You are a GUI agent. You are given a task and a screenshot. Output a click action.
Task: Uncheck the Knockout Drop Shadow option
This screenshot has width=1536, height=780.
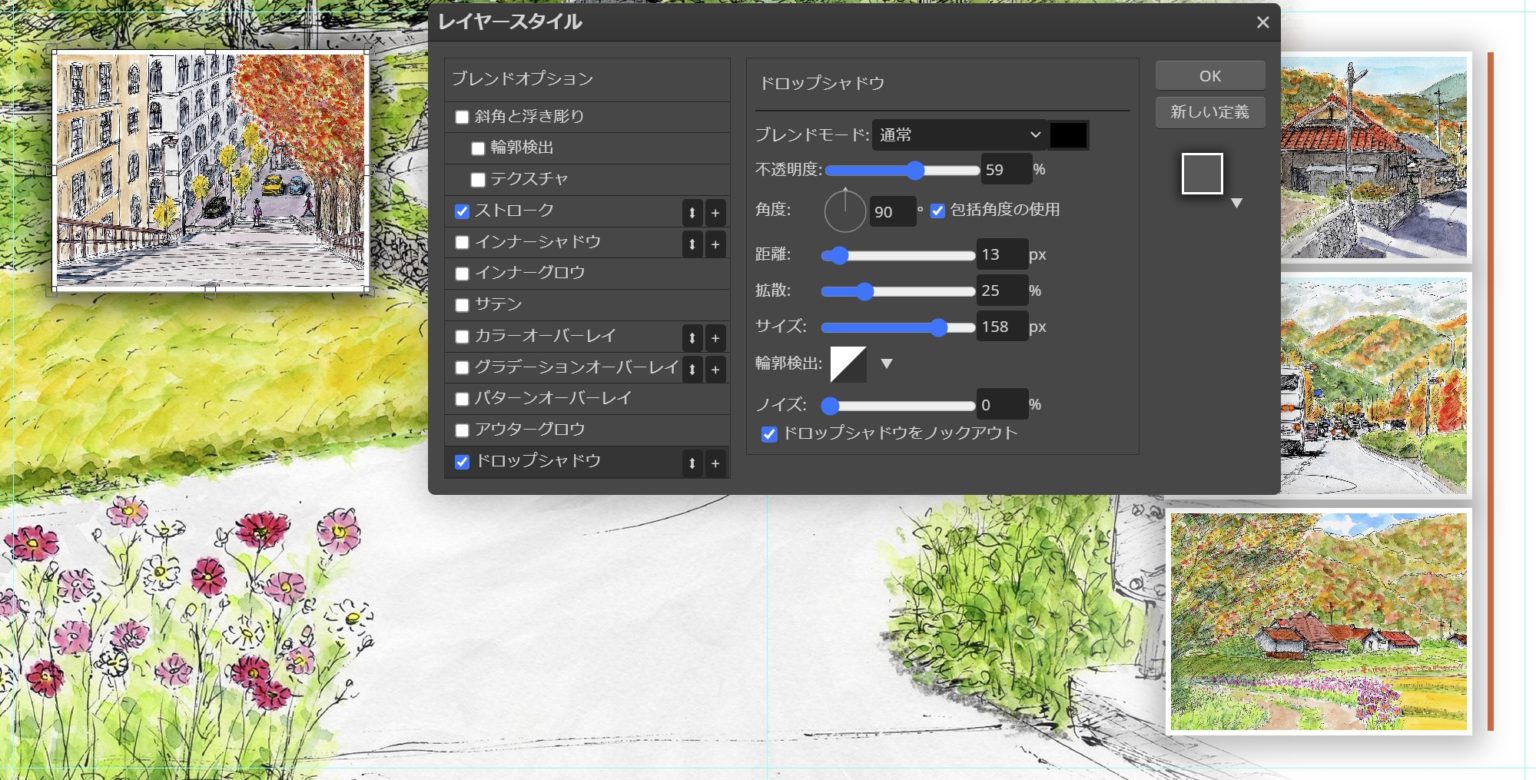coord(770,434)
